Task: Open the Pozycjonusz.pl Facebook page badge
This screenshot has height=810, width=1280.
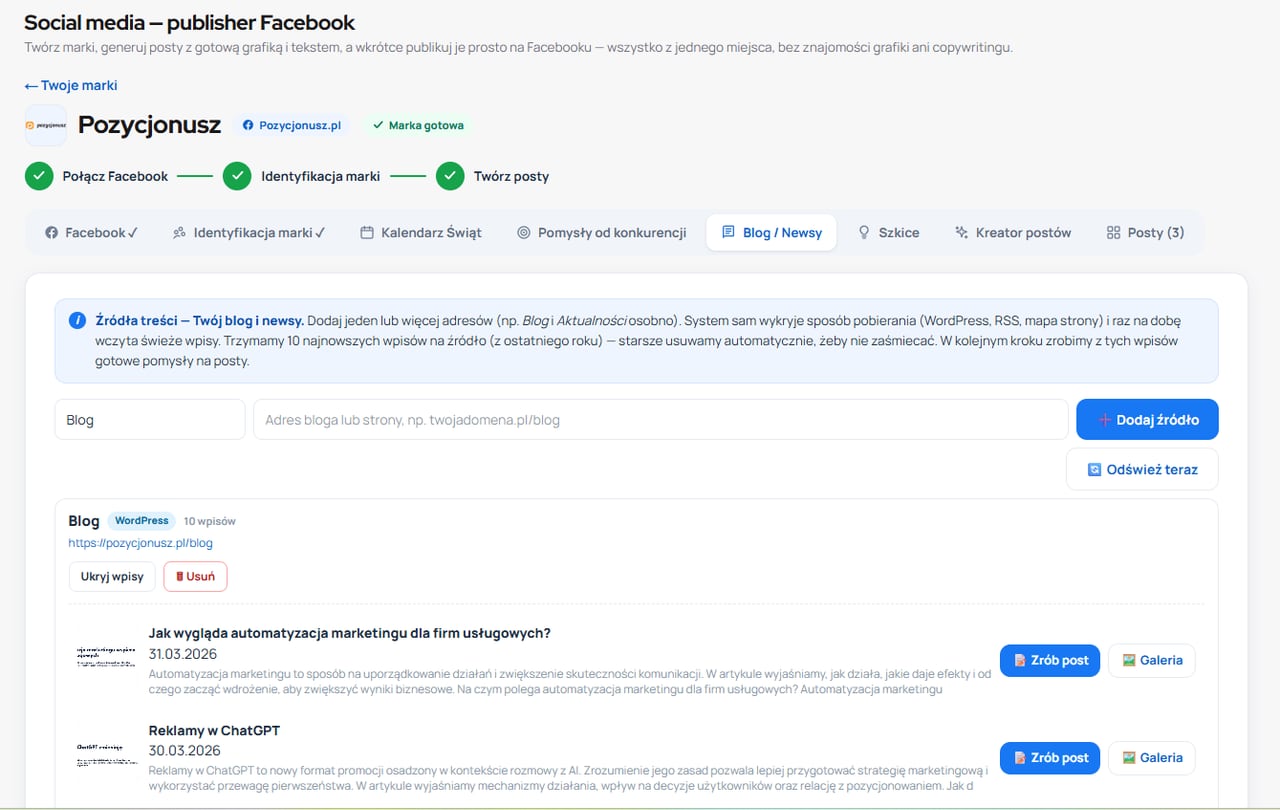Action: pos(293,125)
